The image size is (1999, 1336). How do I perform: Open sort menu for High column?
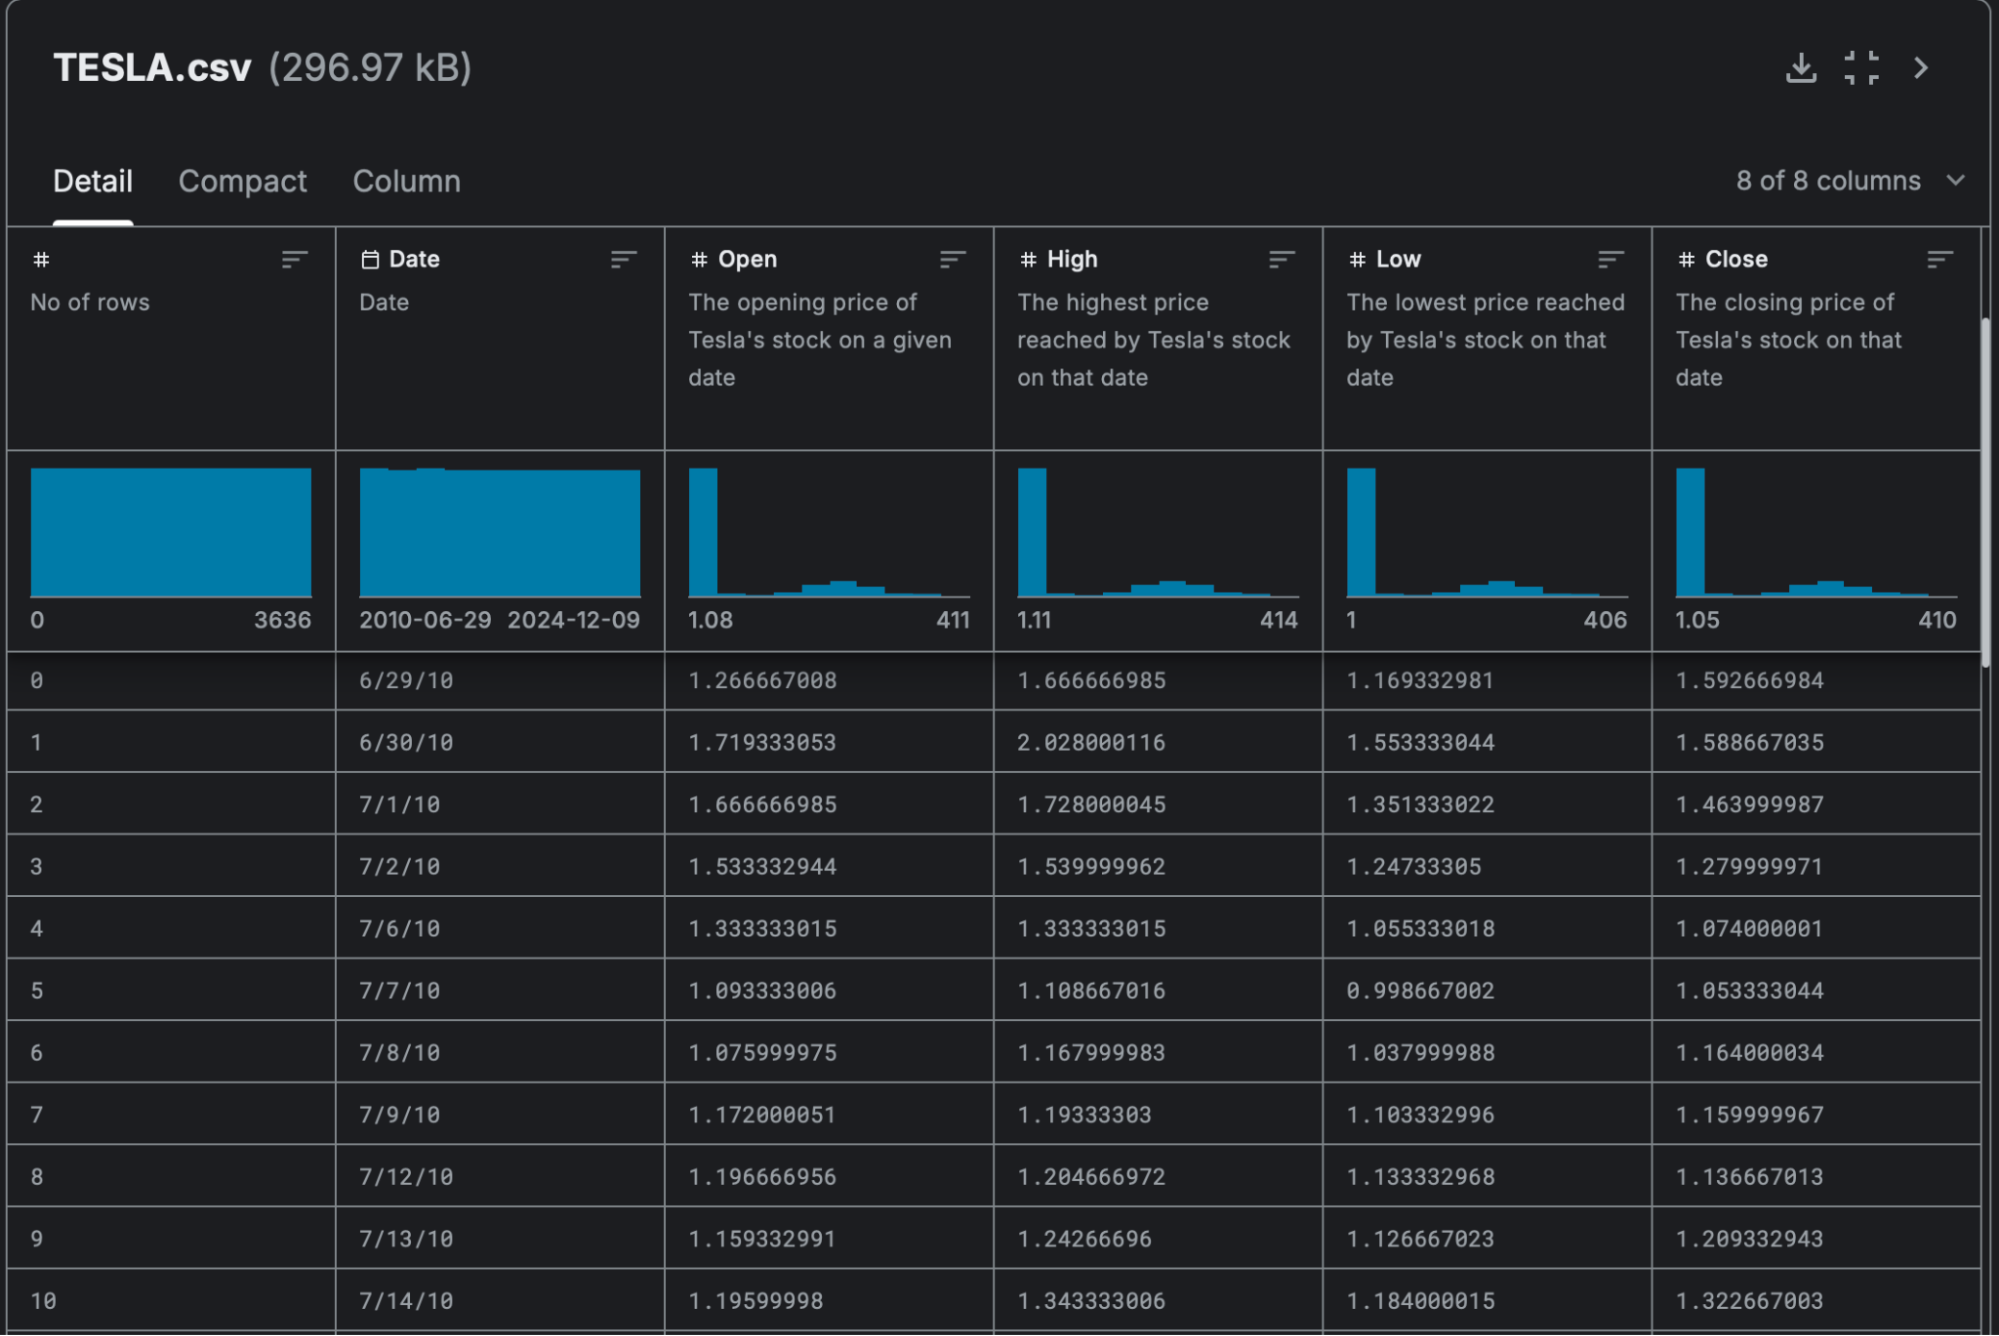pos(1281,260)
